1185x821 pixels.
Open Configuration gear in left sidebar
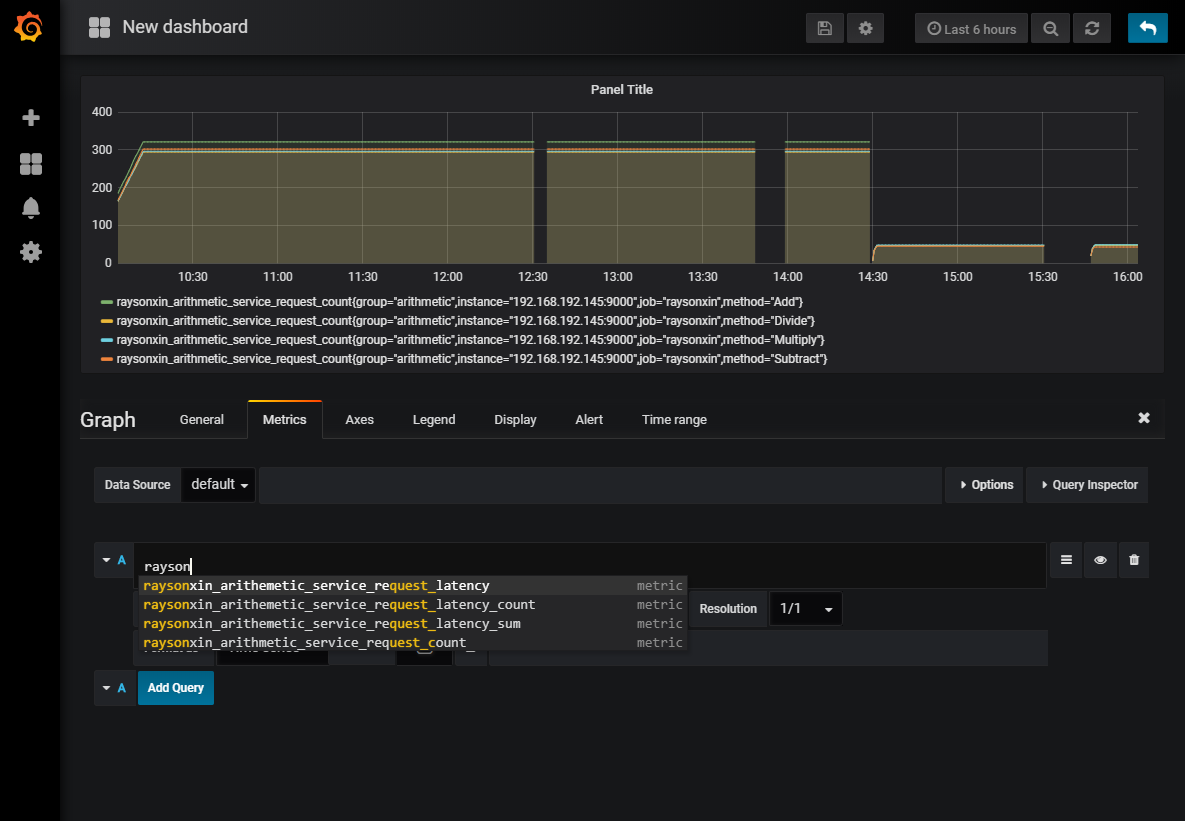tap(30, 252)
